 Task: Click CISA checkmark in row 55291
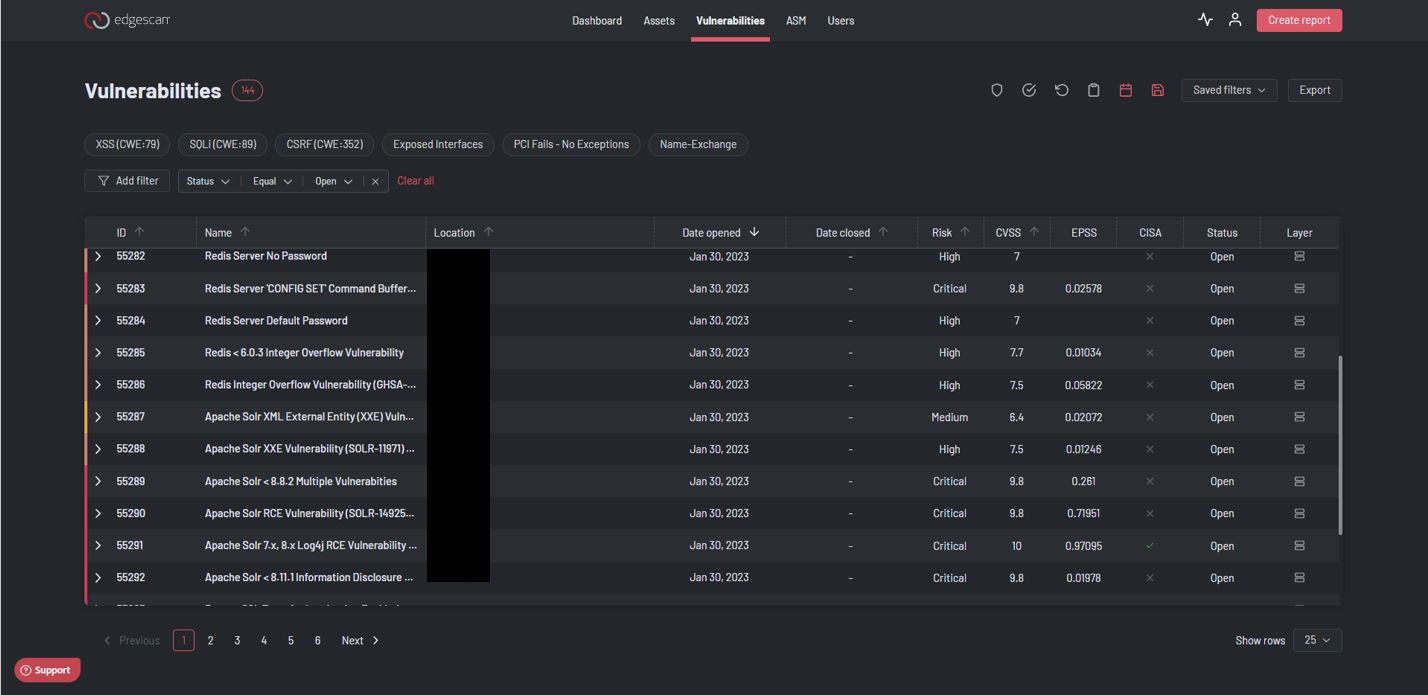click(x=1150, y=545)
